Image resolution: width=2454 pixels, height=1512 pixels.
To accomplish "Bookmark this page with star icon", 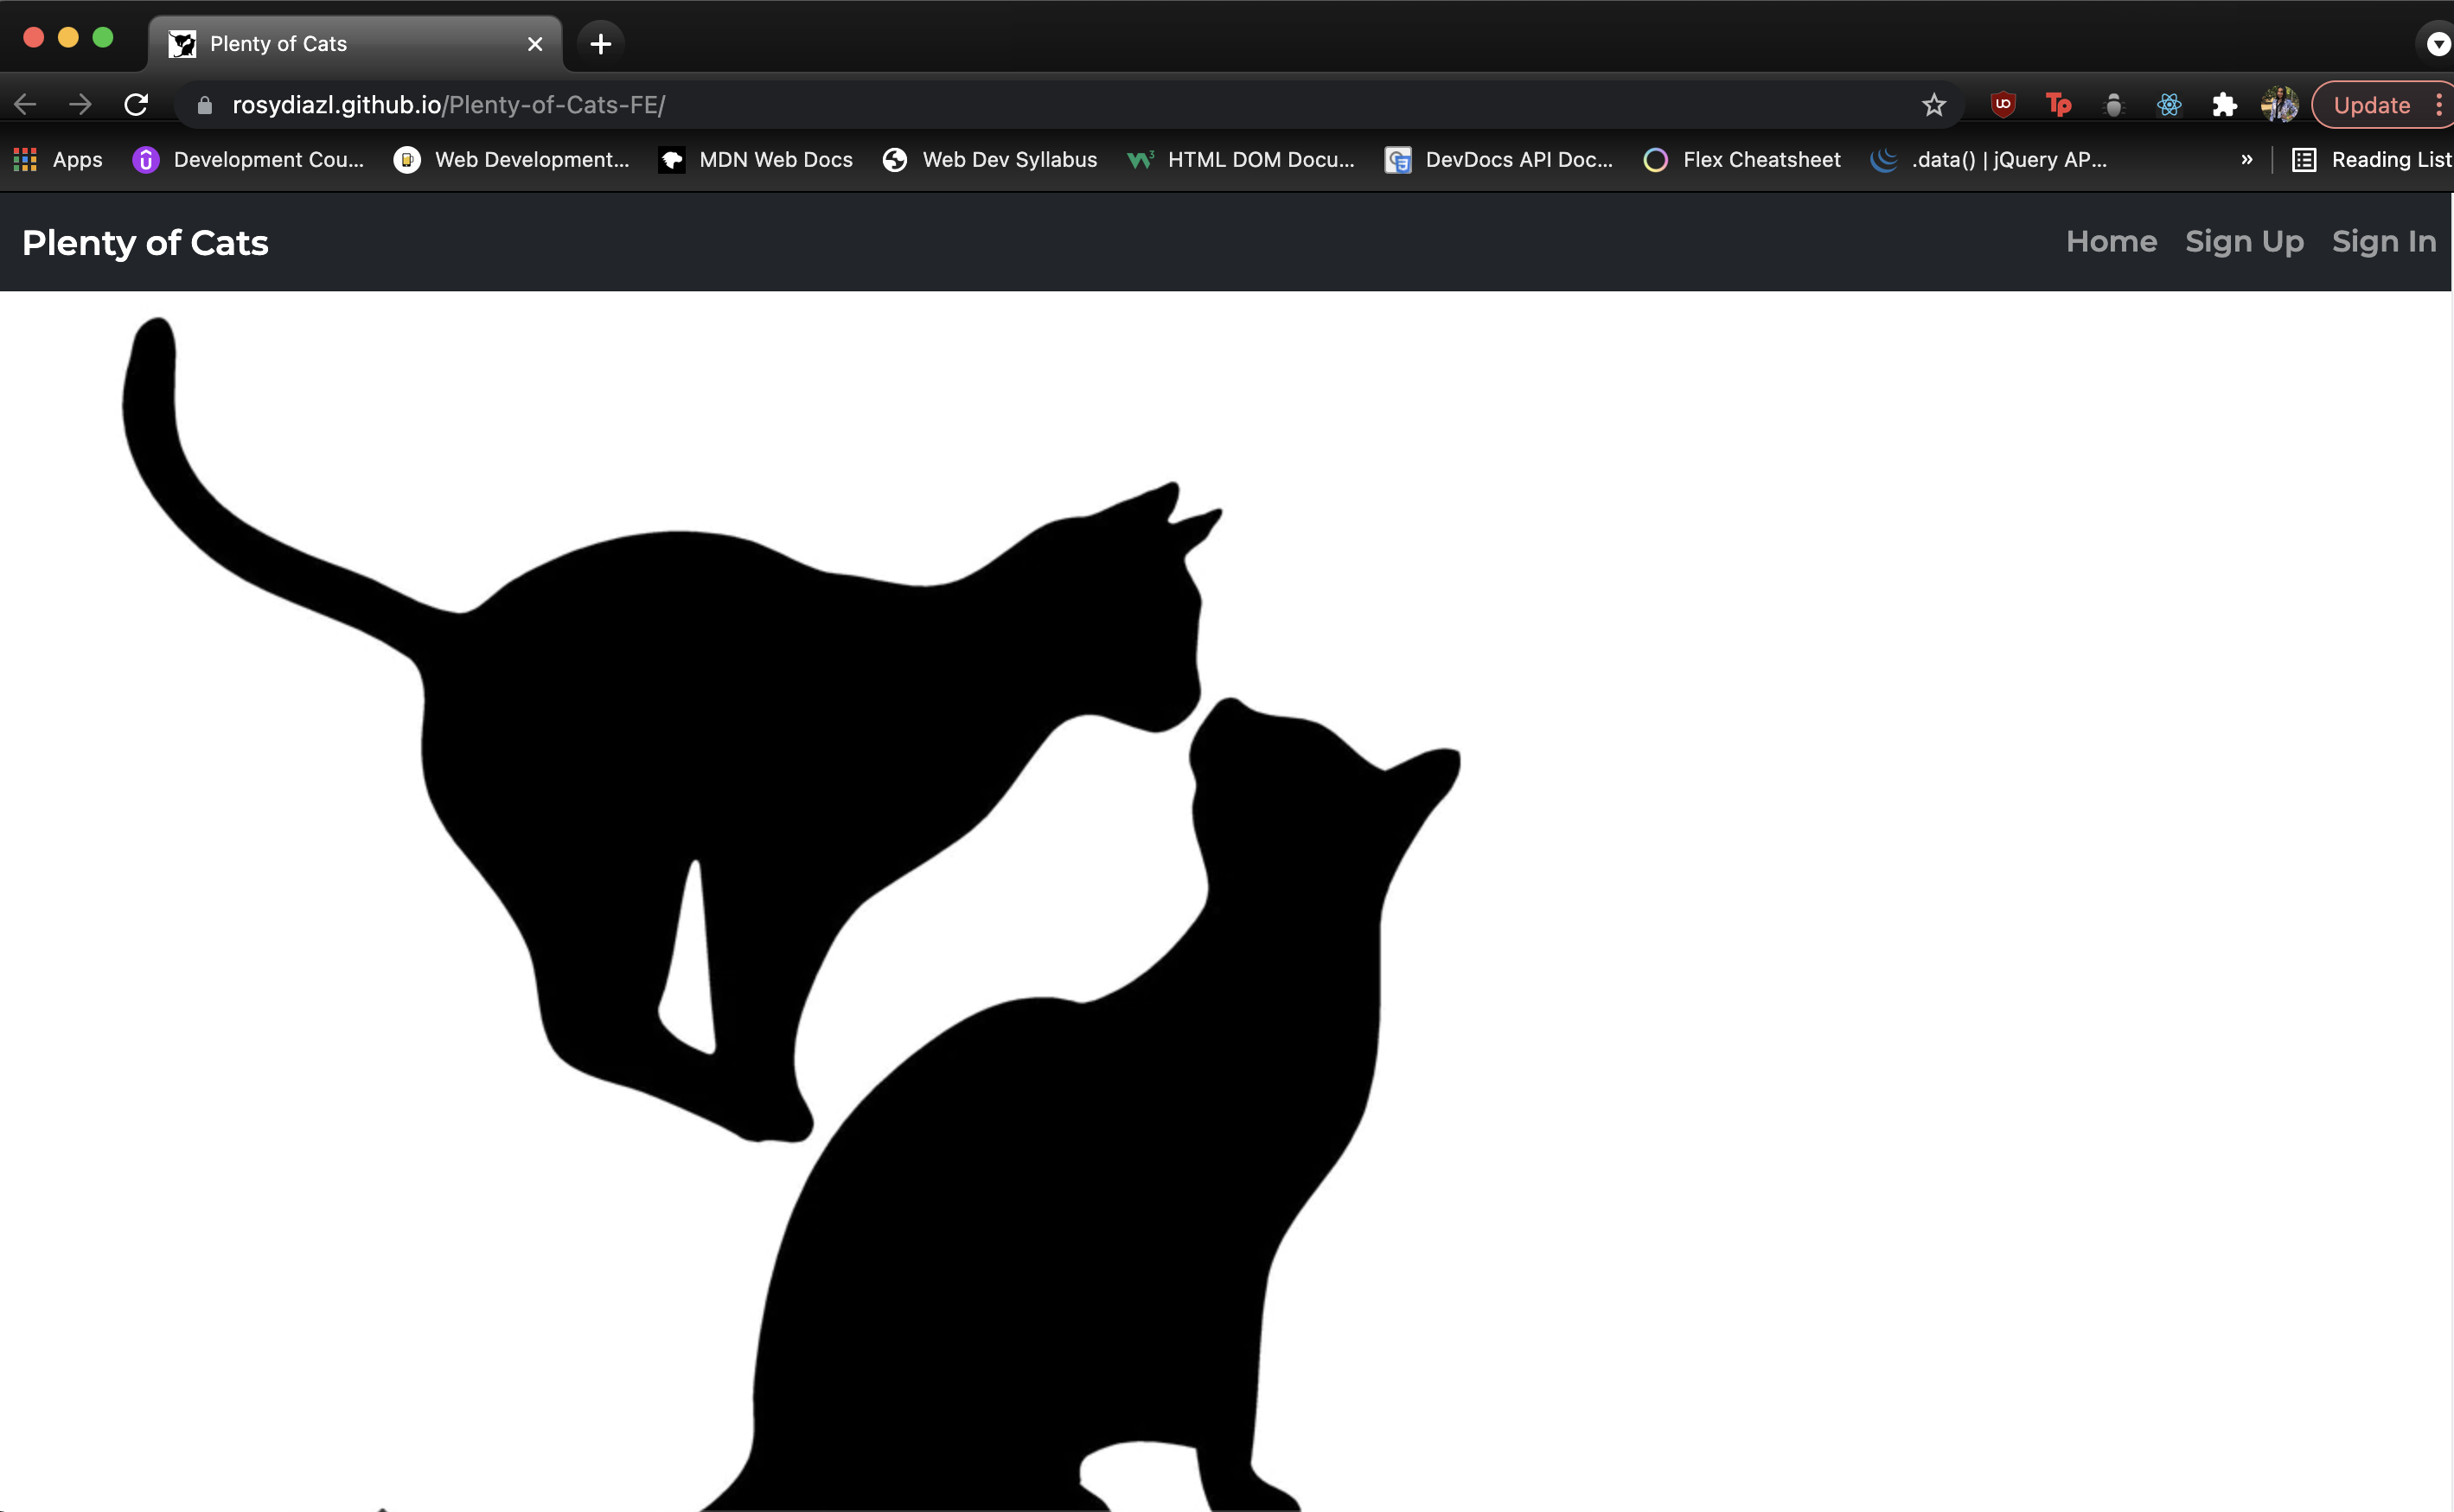I will click(x=1933, y=105).
